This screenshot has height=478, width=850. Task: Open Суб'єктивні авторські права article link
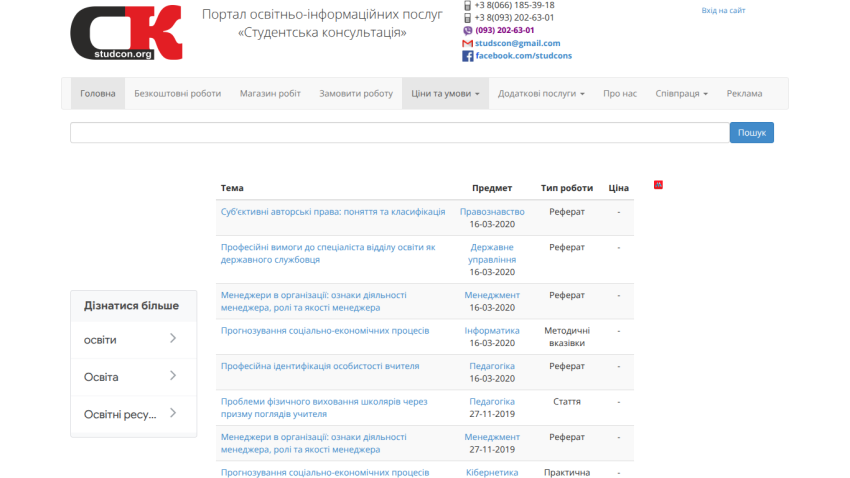click(x=333, y=212)
